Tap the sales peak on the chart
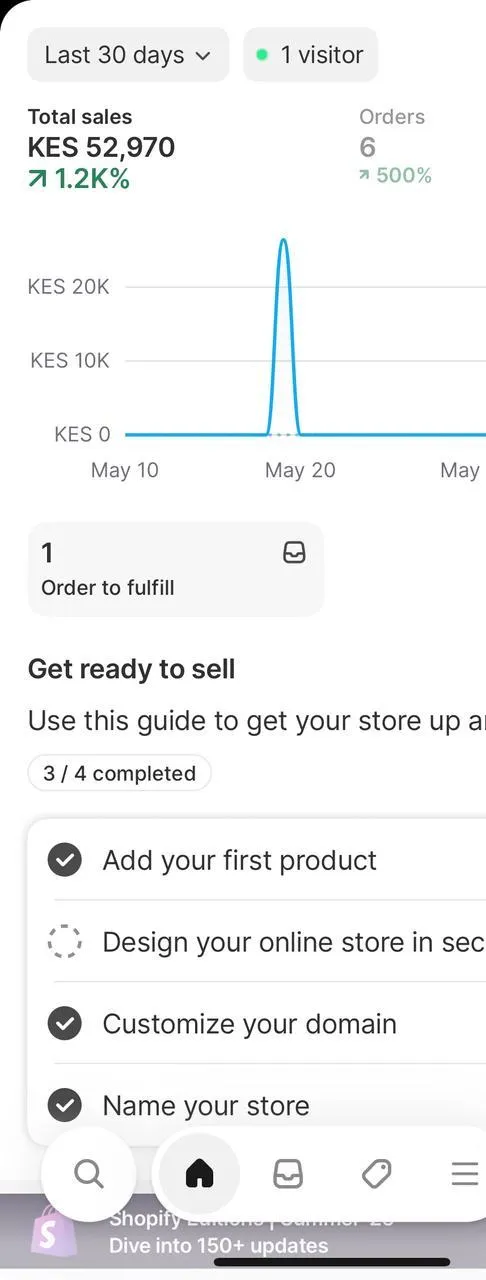Image resolution: width=486 pixels, height=1280 pixels. pos(284,242)
